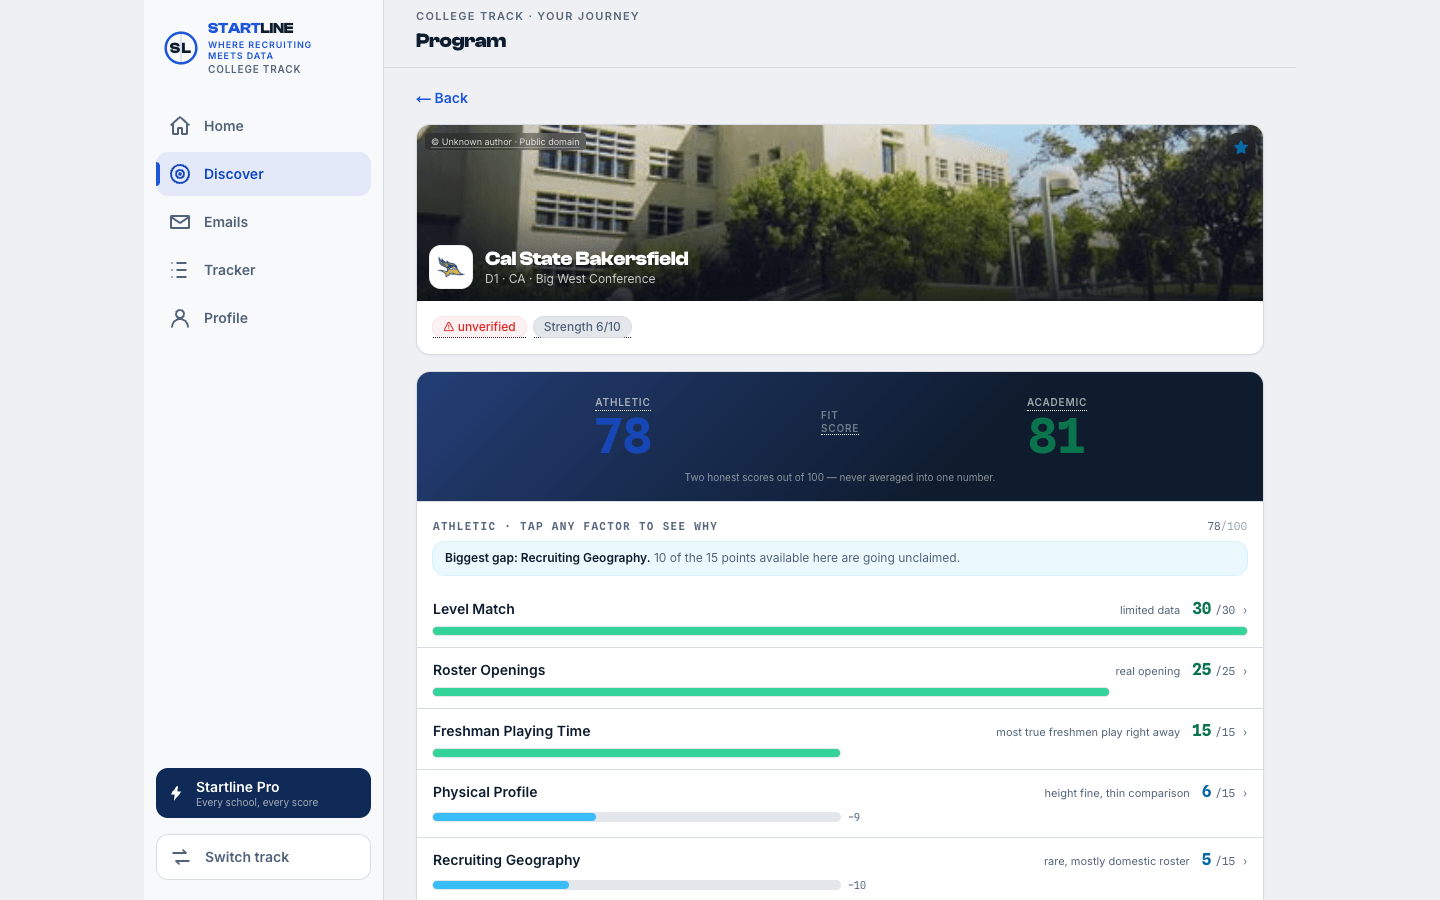Open Home in the sidebar
The width and height of the screenshot is (1440, 900).
pos(263,126)
